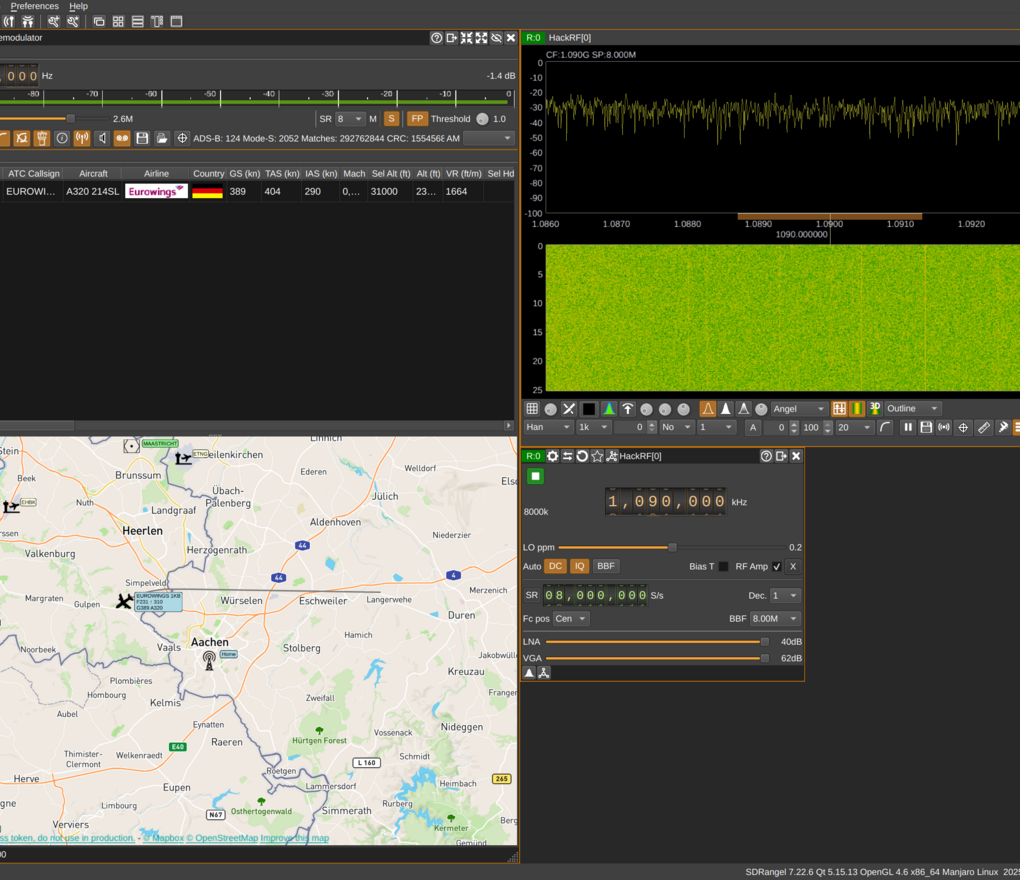Click the Country column header
1020x880 pixels.
coord(208,174)
